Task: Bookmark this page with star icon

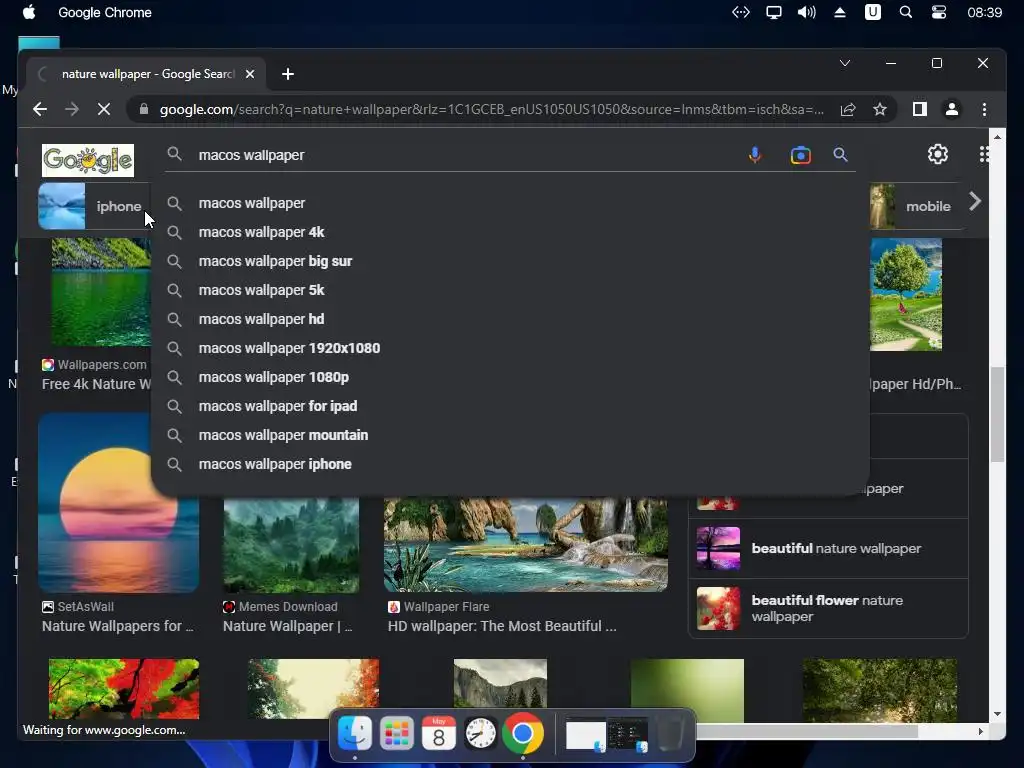Action: 880,109
